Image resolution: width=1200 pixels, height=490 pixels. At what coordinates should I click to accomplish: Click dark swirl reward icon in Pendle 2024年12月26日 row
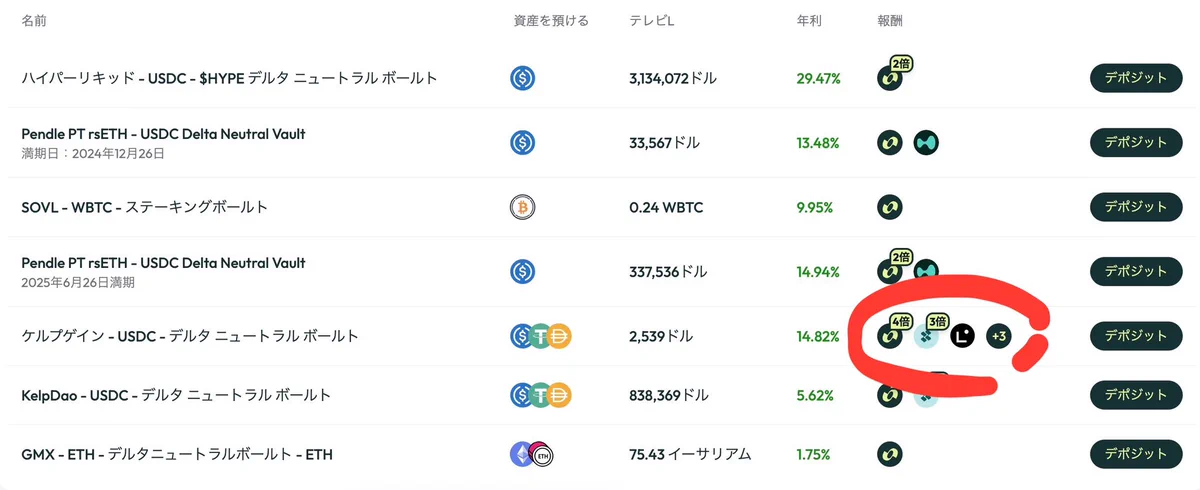click(x=890, y=143)
